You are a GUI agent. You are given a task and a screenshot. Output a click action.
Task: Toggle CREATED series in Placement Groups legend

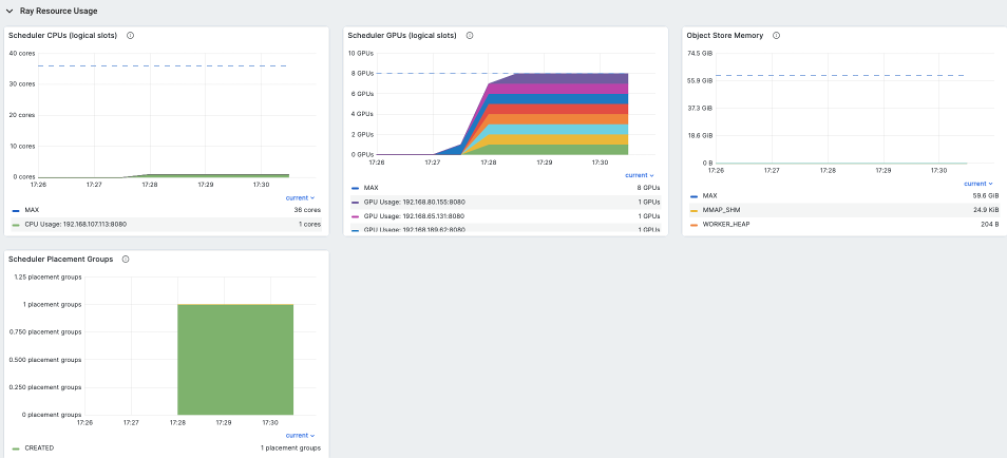[39, 448]
